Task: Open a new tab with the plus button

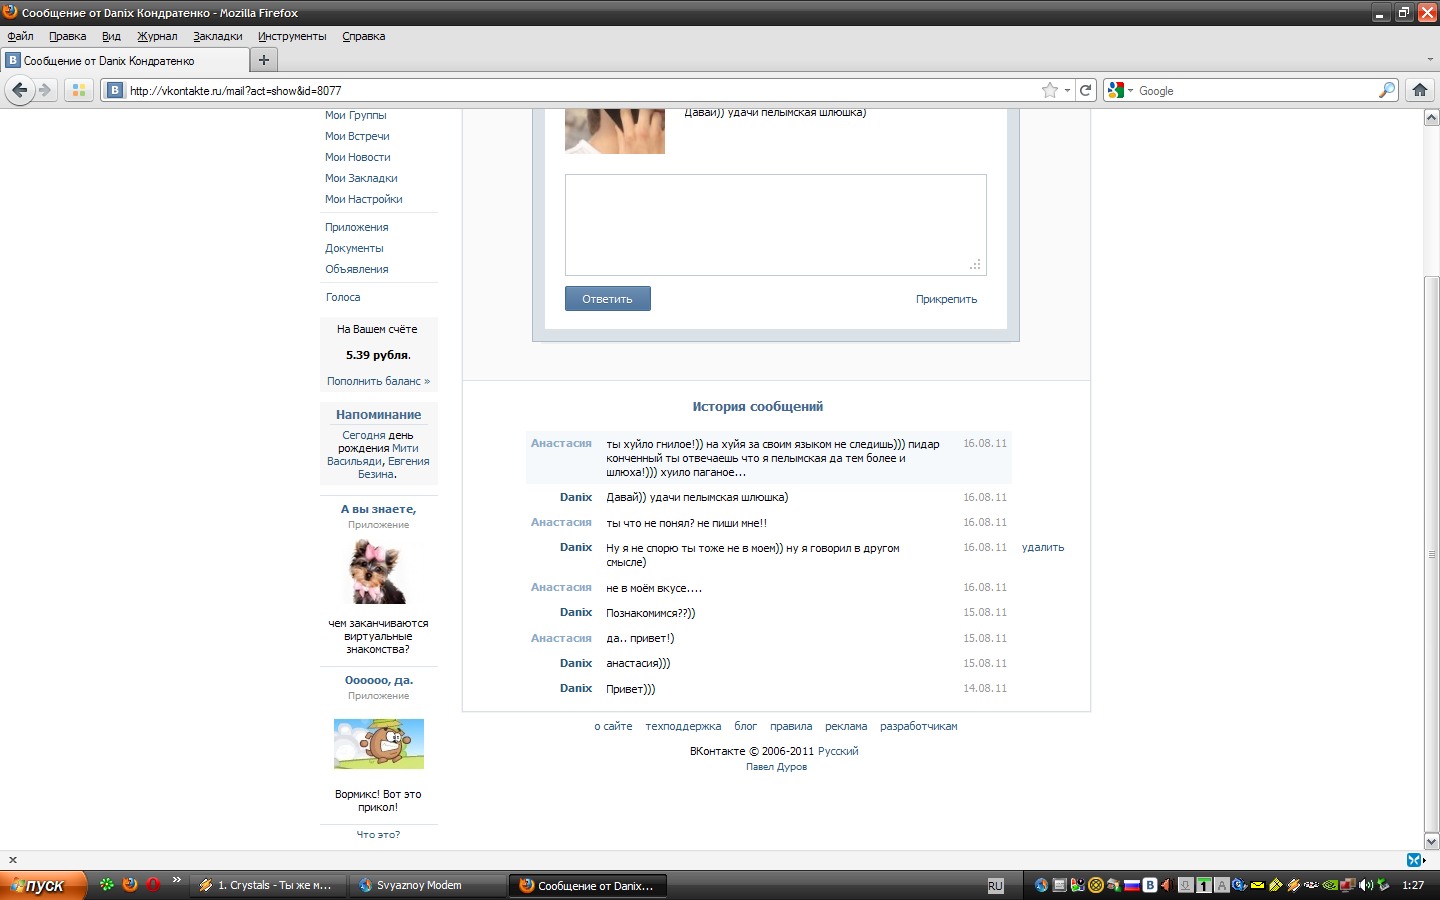Action: [x=264, y=60]
